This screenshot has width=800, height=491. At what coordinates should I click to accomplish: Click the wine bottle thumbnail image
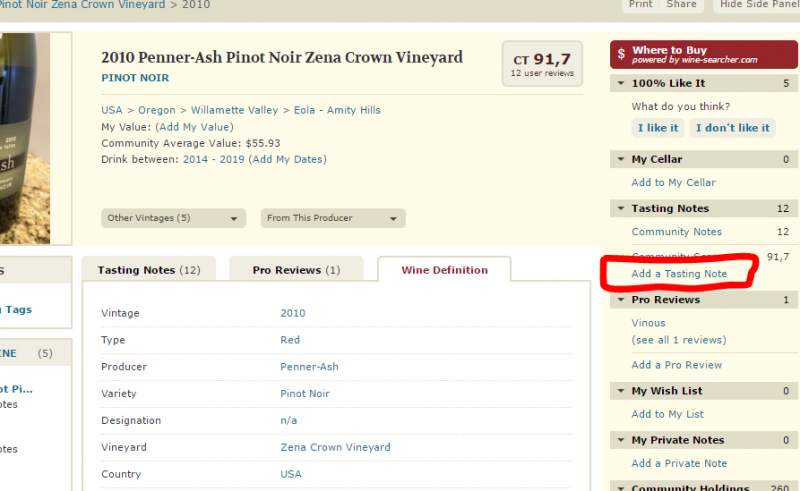[x=25, y=138]
